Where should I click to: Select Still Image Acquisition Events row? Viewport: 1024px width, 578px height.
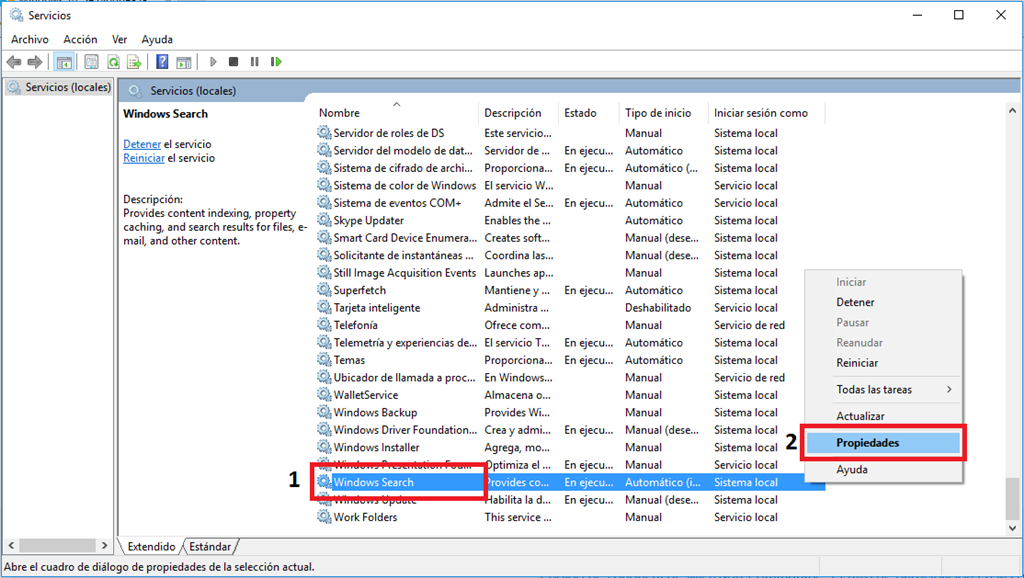570,272
